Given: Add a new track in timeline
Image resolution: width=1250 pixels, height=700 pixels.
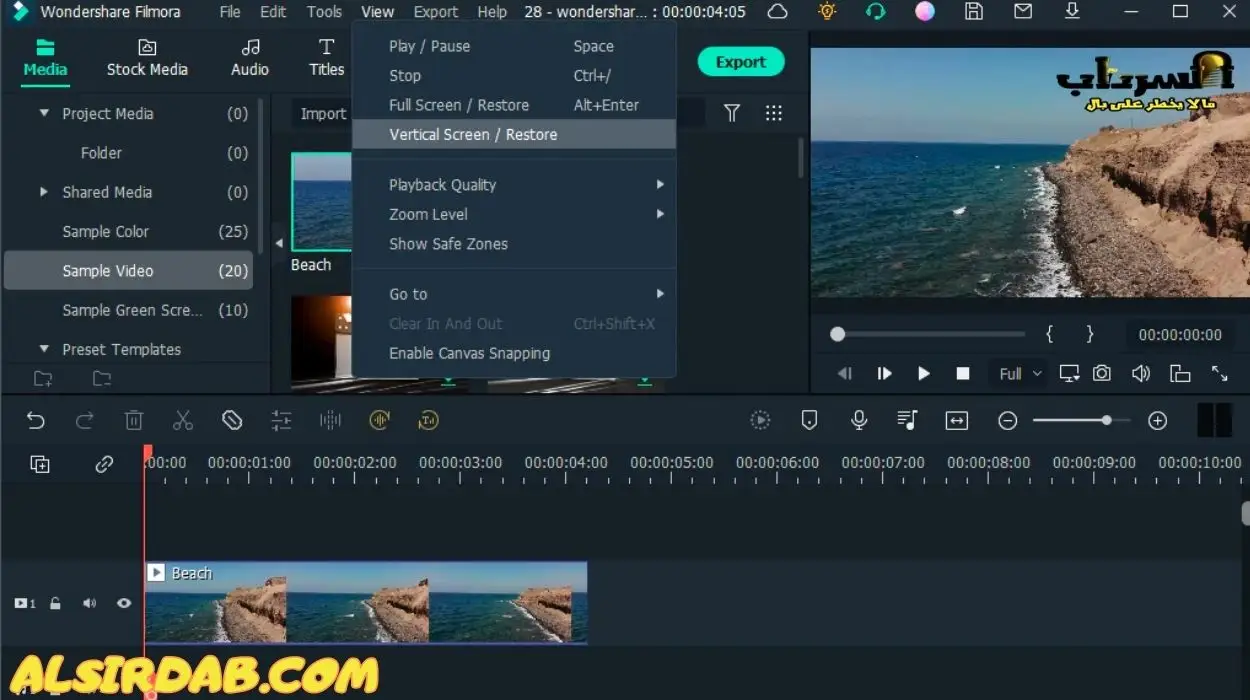Looking at the screenshot, I should point(40,464).
